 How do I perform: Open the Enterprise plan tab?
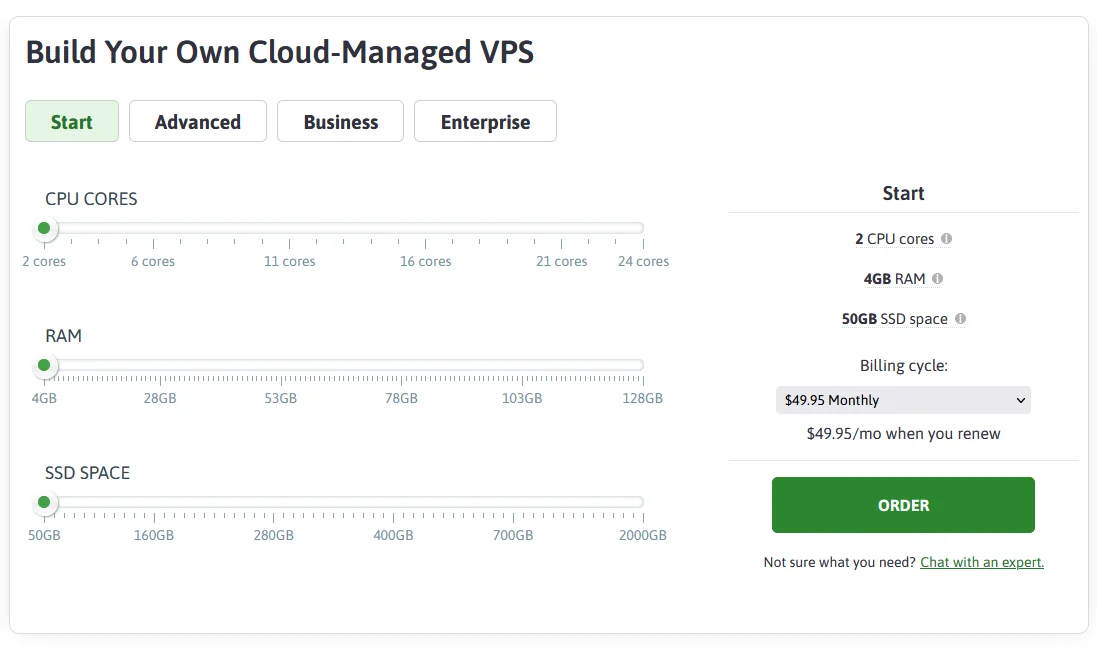485,121
